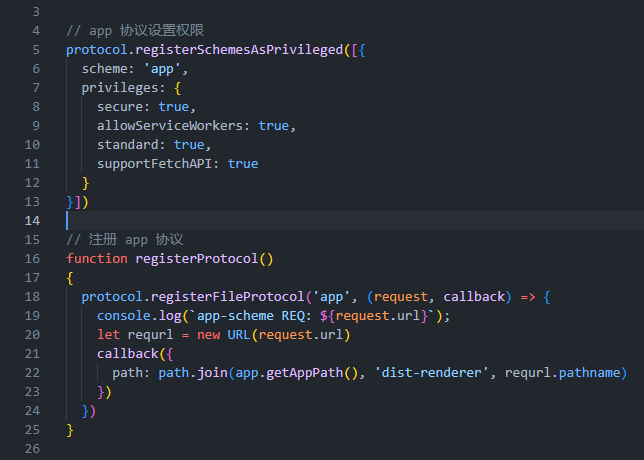Click the 'dist-renderer' string literal
The height and width of the screenshot is (460, 644).
coord(431,373)
